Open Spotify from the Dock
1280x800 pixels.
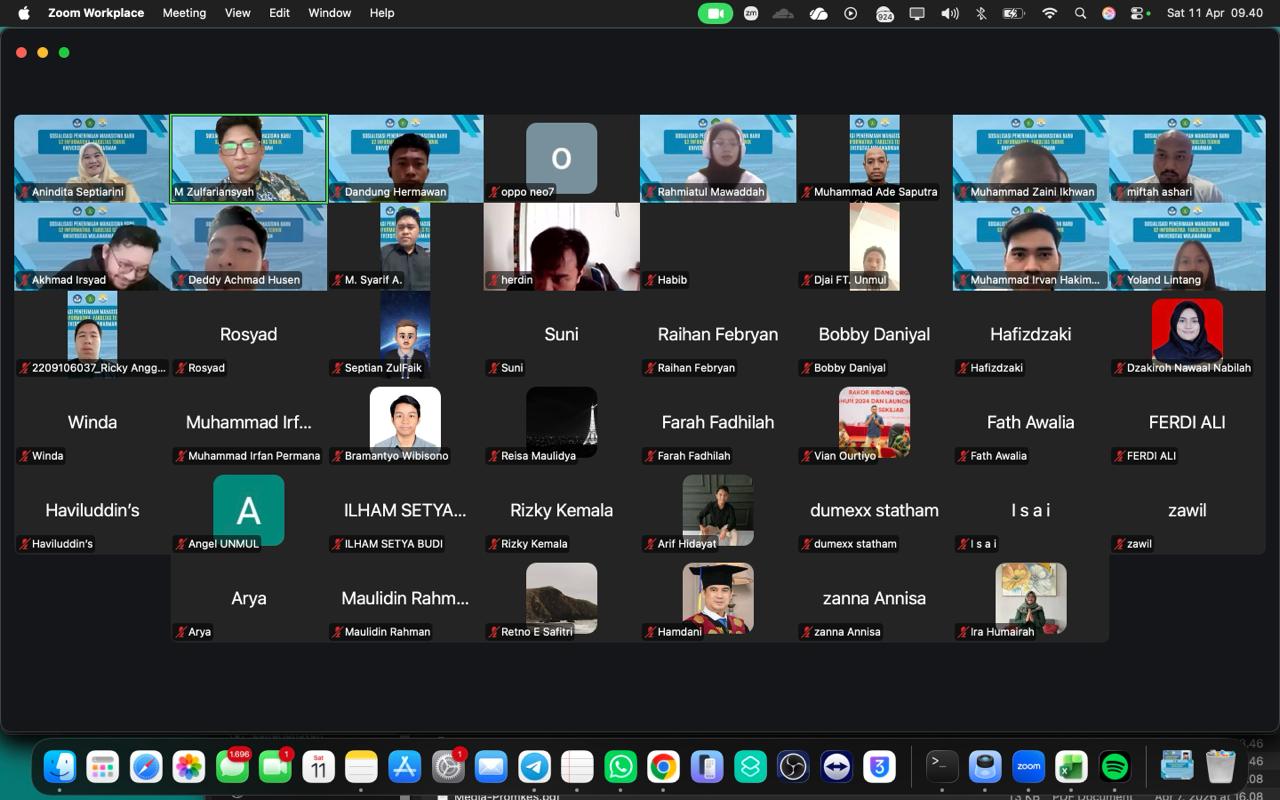point(1114,767)
